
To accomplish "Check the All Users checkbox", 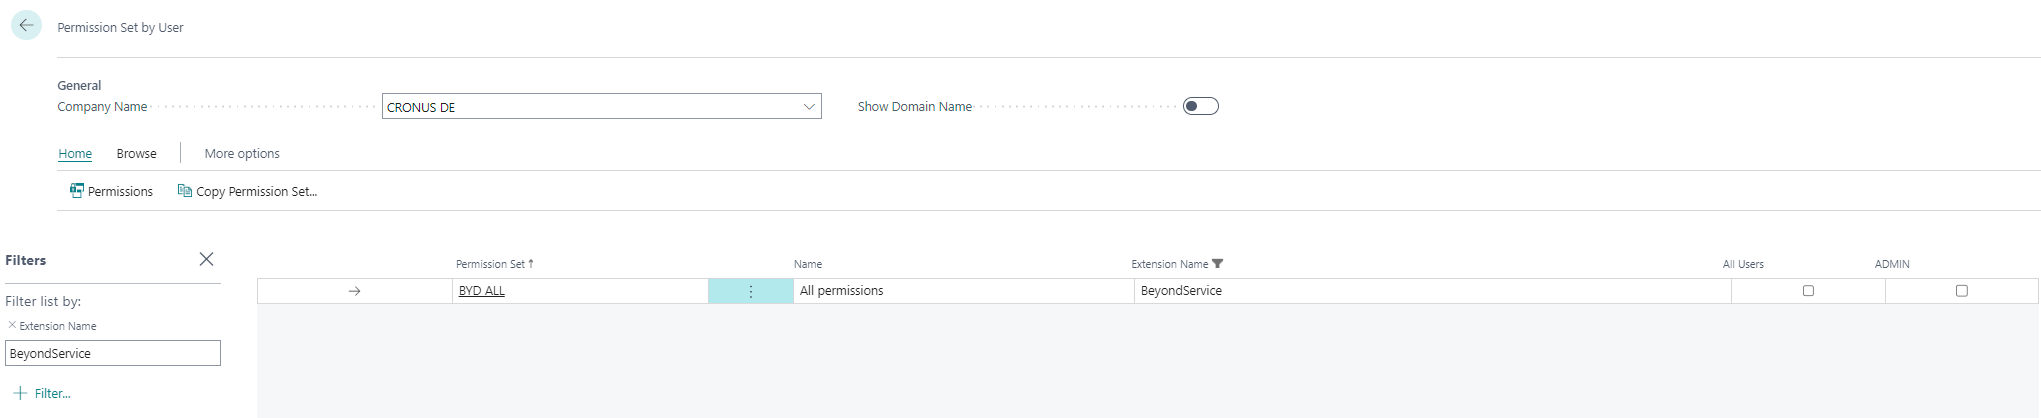I will pos(1807,291).
